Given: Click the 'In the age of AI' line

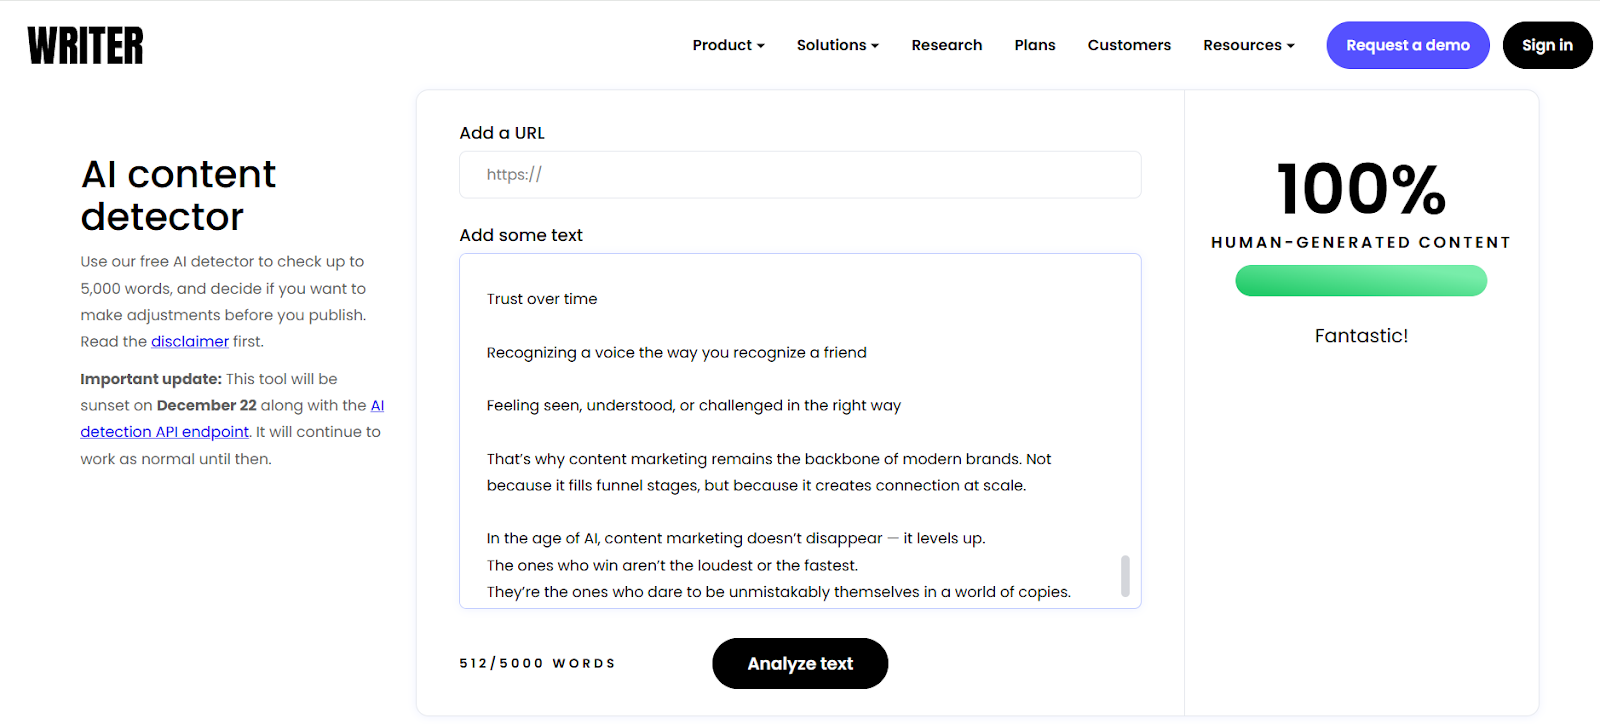Looking at the screenshot, I should 736,538.
